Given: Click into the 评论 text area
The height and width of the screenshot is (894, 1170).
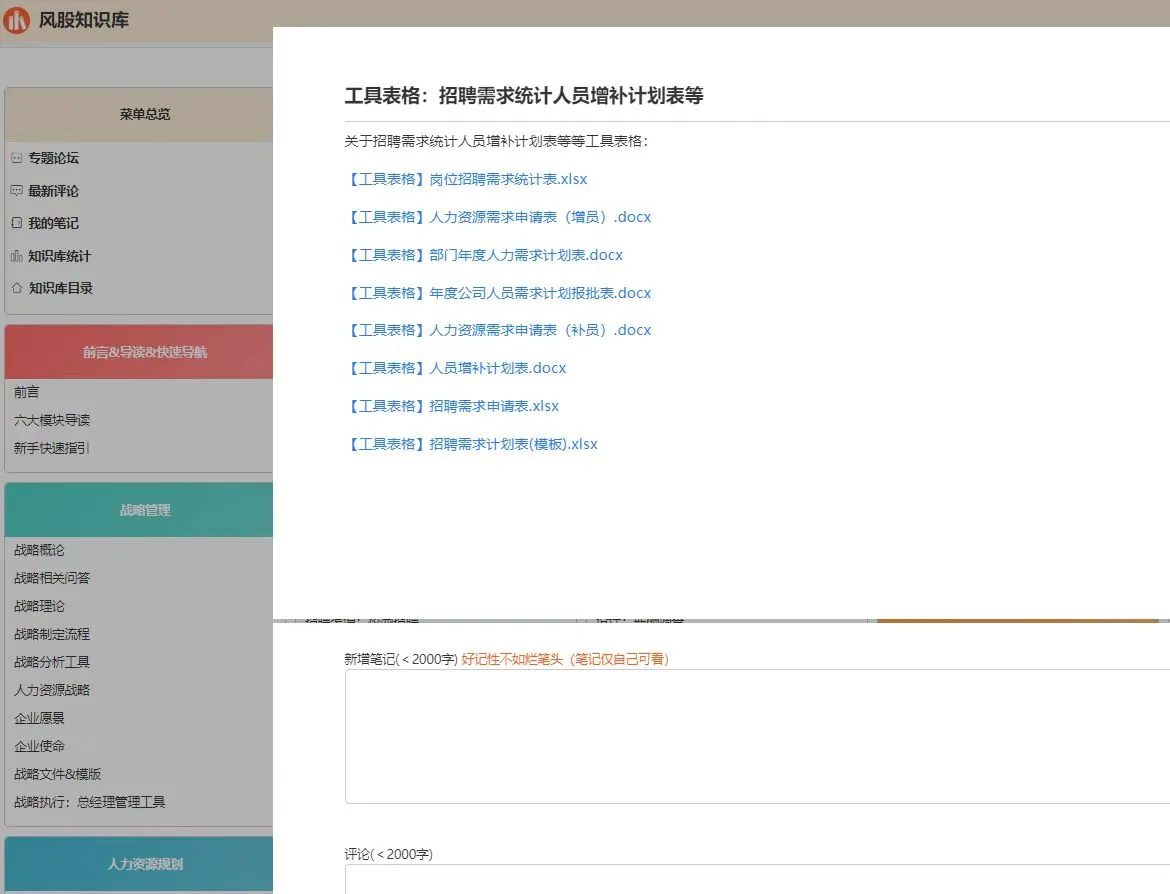Looking at the screenshot, I should coord(757,879).
